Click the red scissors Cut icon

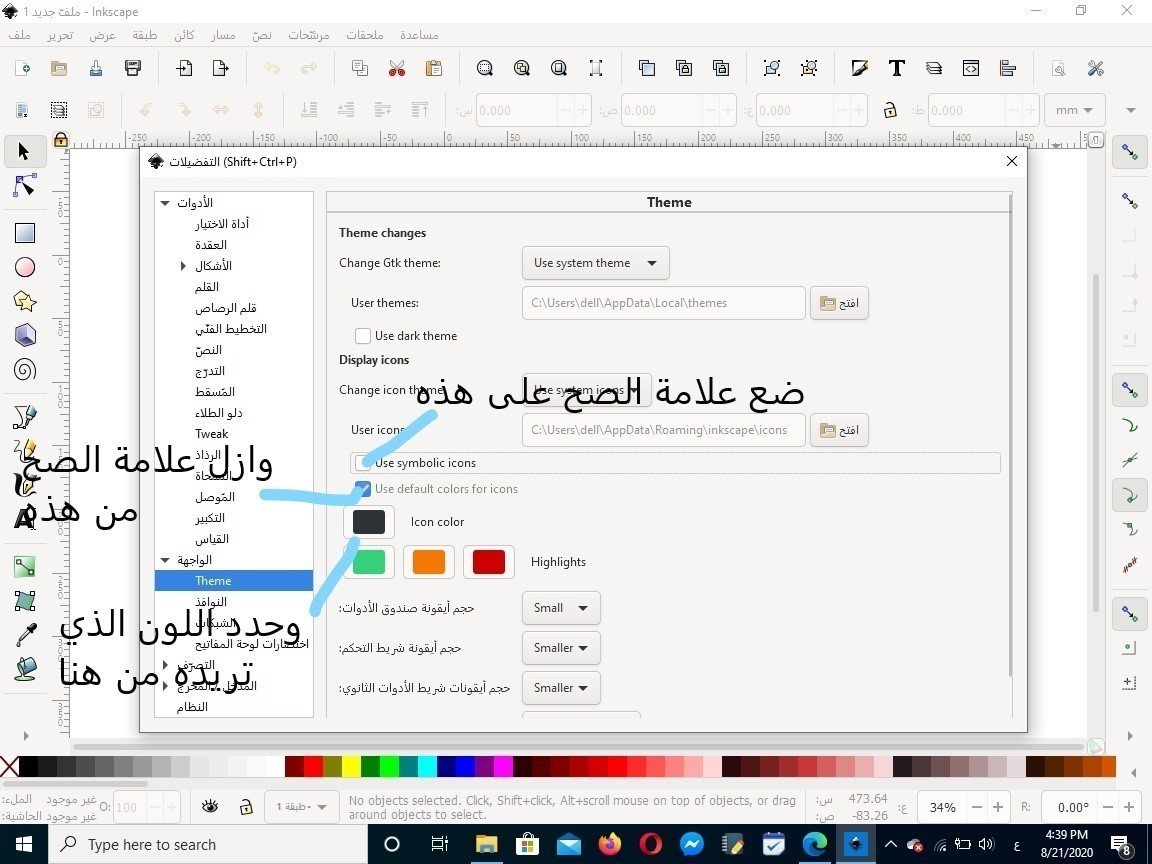[x=397, y=68]
